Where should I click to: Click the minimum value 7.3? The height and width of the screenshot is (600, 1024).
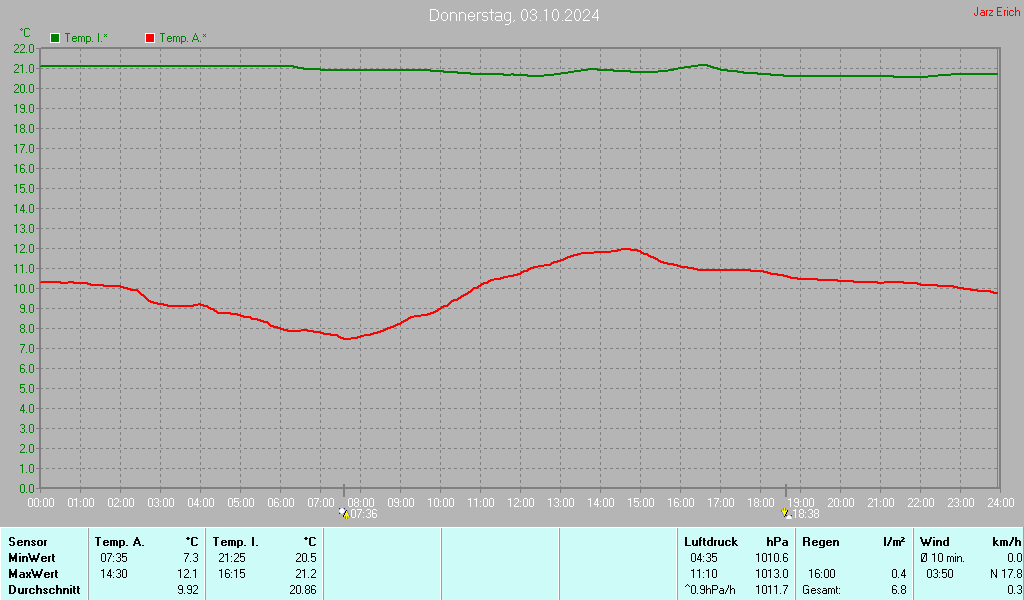(191, 558)
